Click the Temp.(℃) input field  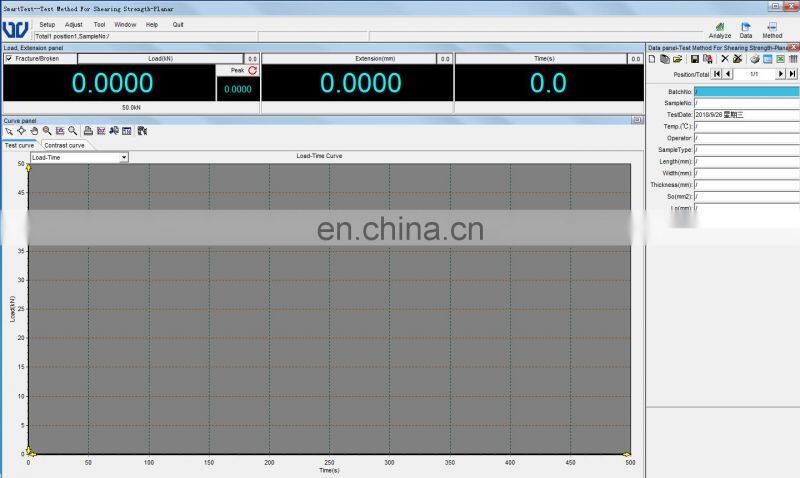(x=747, y=127)
